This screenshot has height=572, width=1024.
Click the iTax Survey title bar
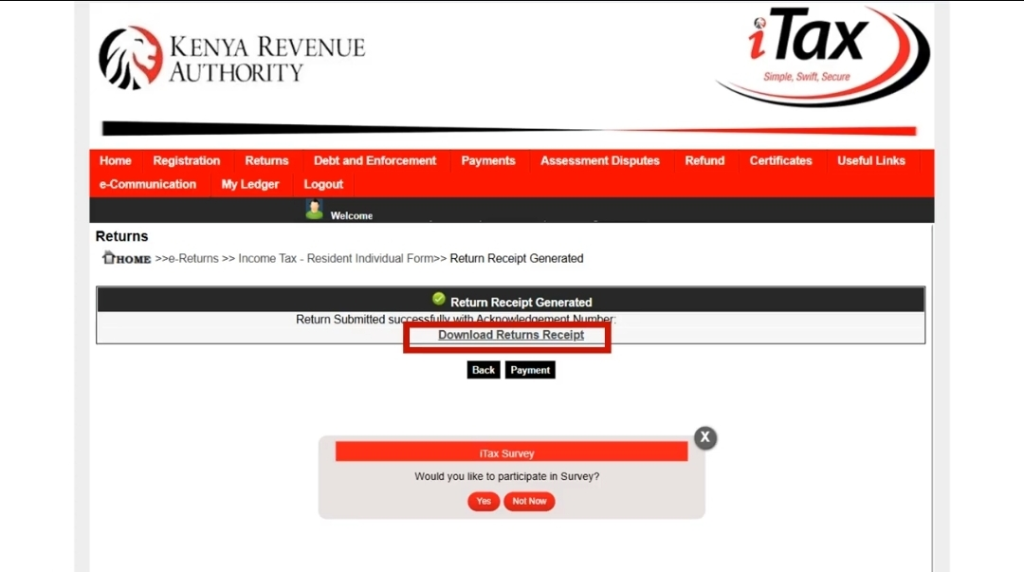511,453
